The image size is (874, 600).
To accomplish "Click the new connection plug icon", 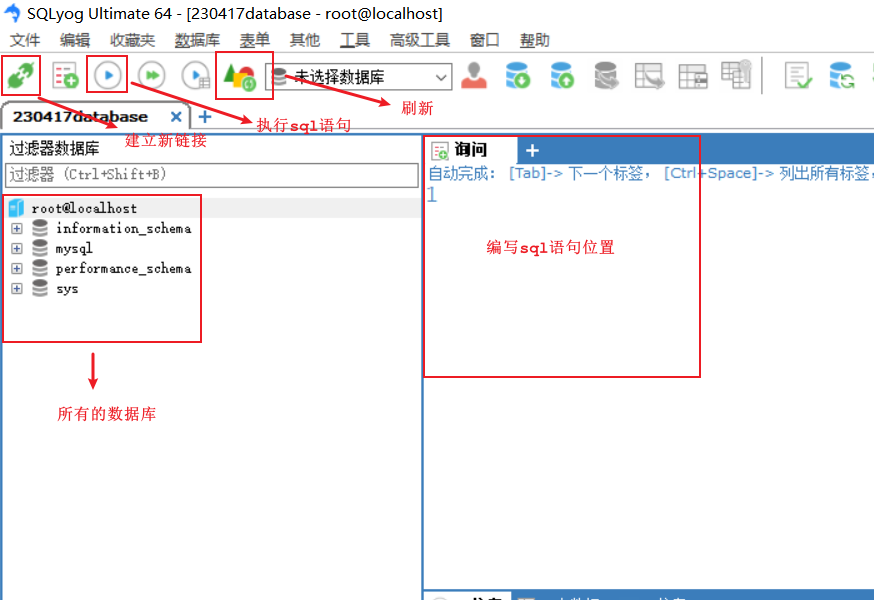I will click(x=21, y=75).
